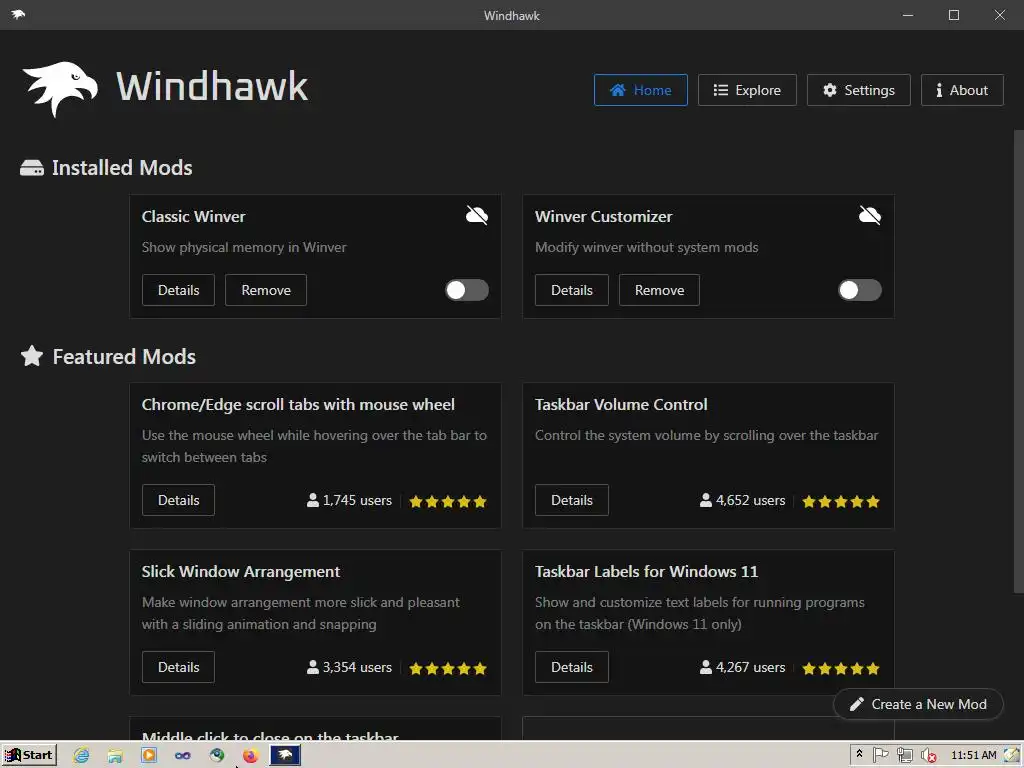Click Taskbar Labels for Windows 11 title

647,571
